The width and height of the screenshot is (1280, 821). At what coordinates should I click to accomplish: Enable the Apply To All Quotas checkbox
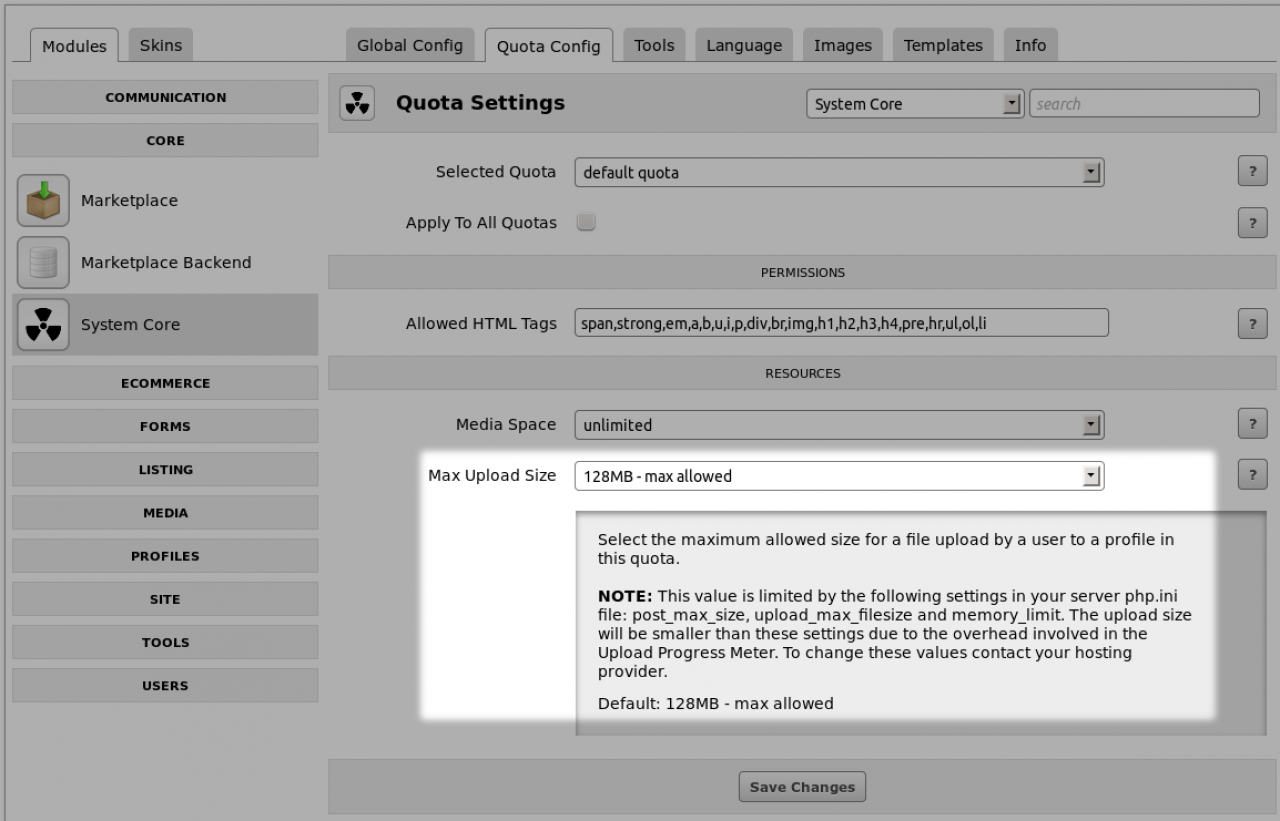[586, 222]
